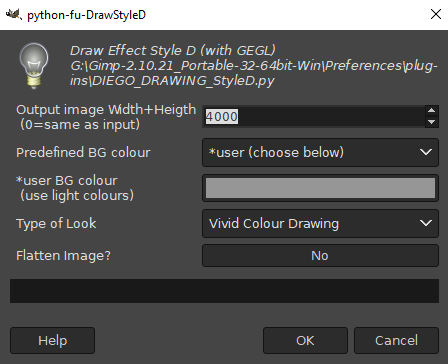Click the Output image size field showing 4000
Image resolution: width=448 pixels, height=364 pixels.
tap(314, 117)
